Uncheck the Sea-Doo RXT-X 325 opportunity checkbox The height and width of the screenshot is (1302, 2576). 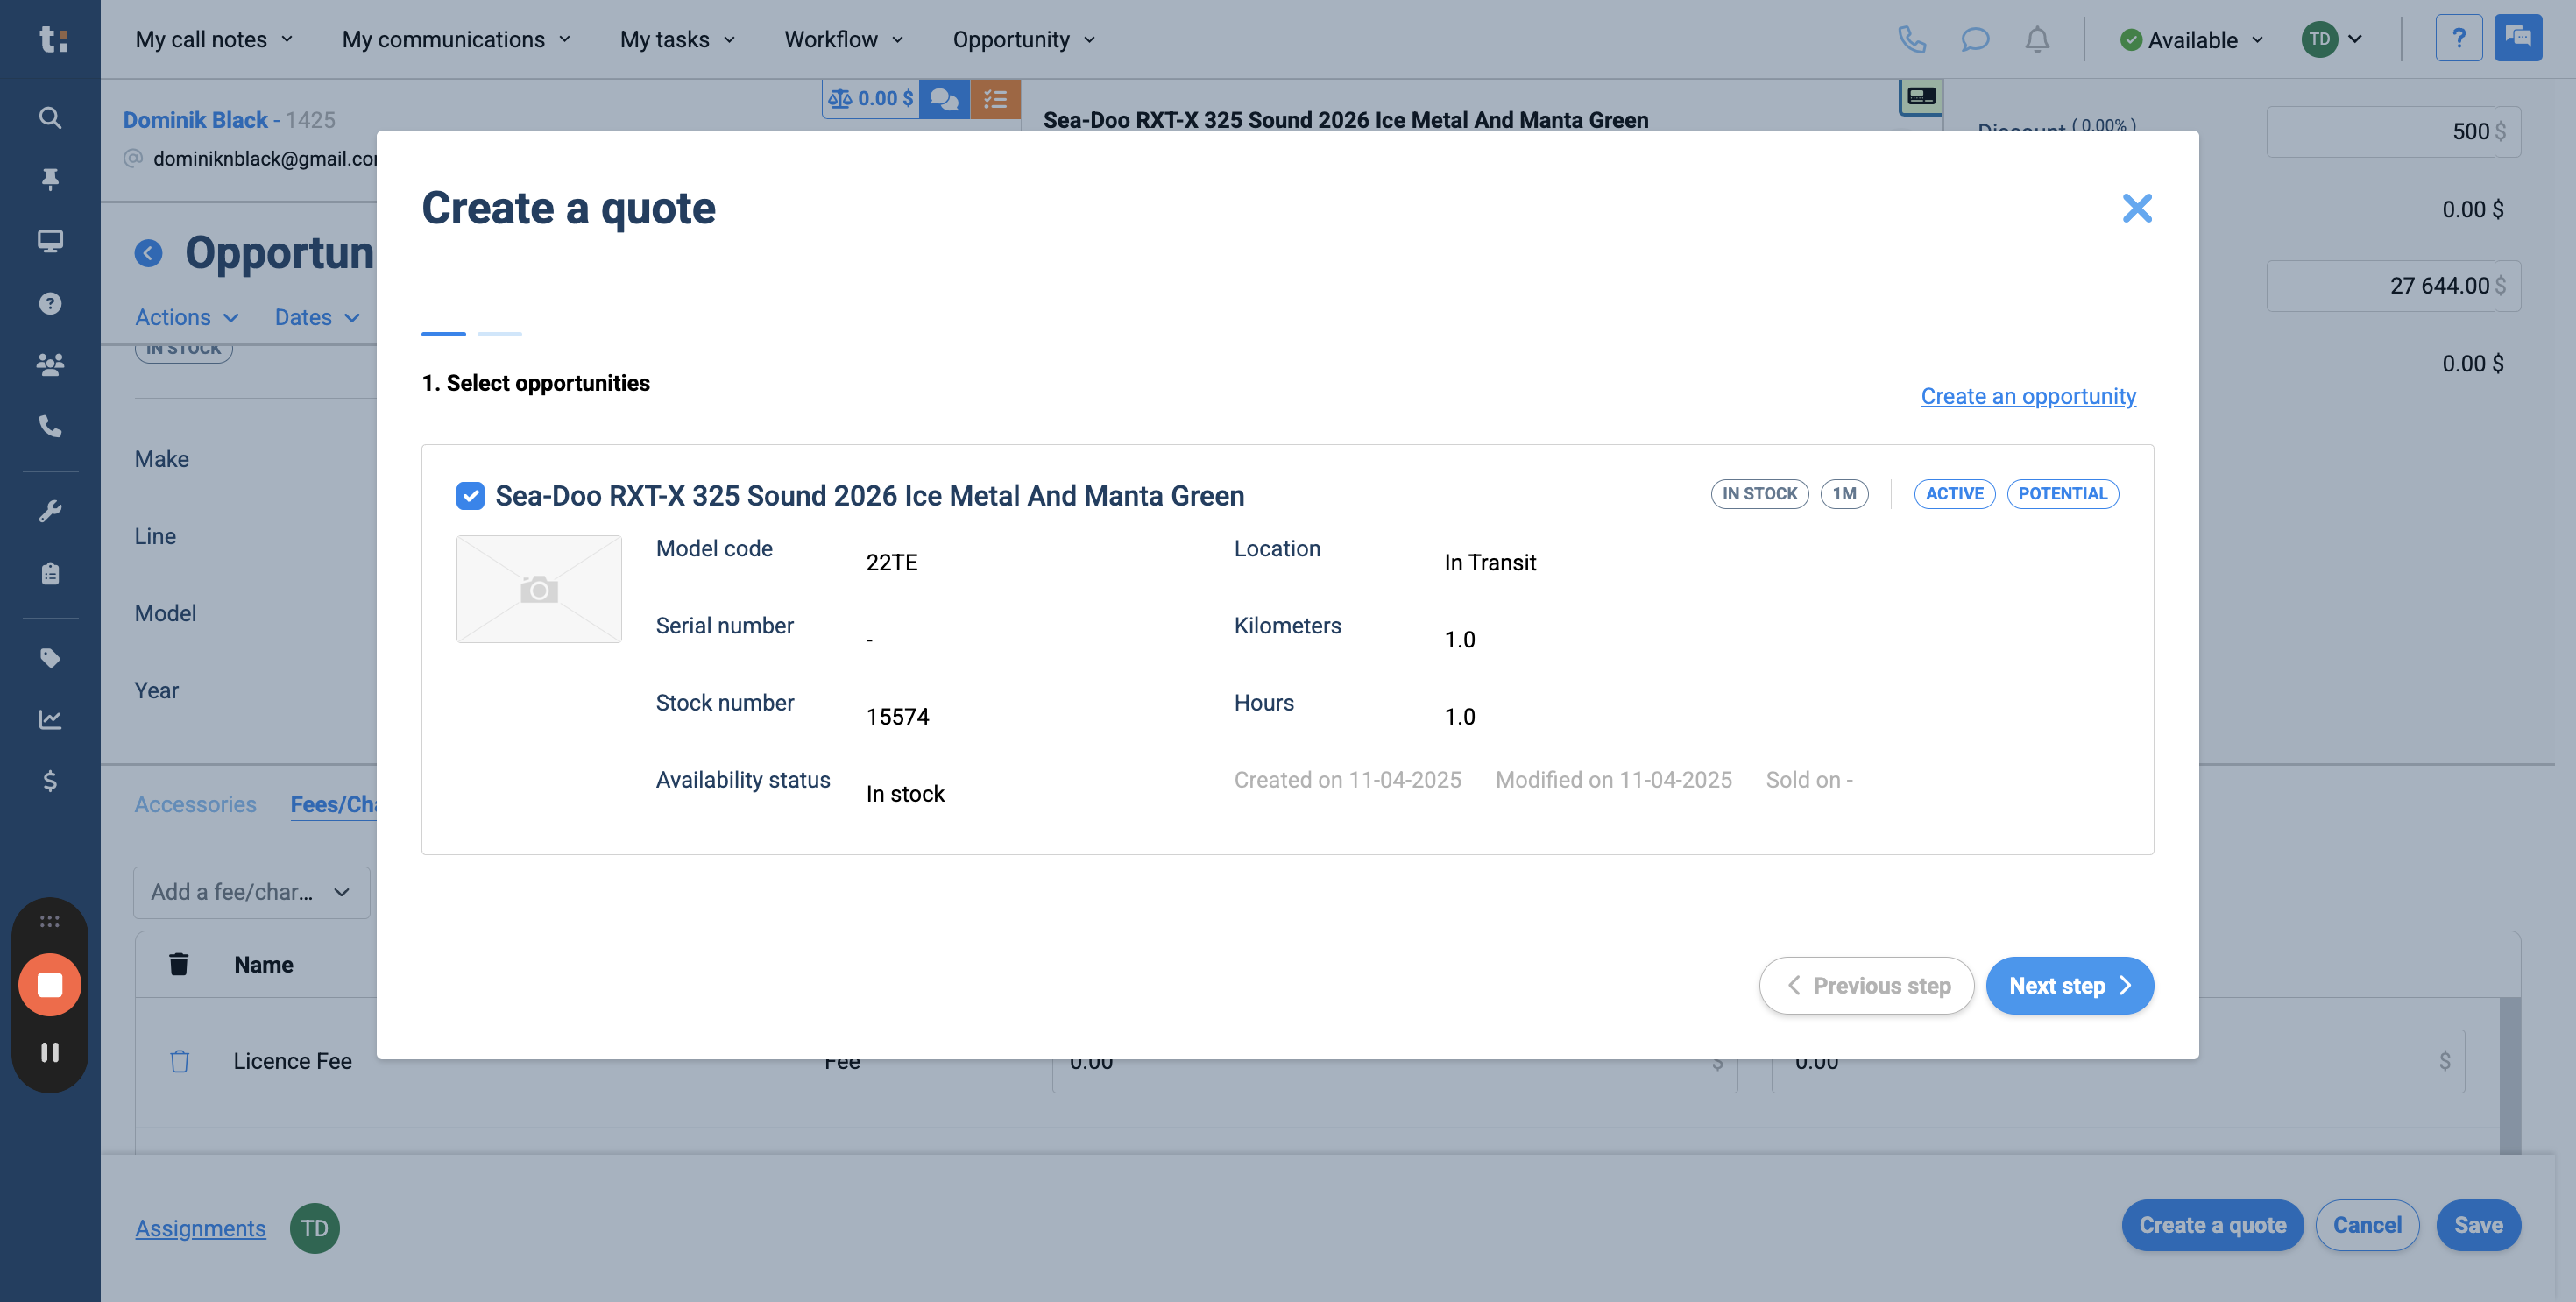[470, 496]
